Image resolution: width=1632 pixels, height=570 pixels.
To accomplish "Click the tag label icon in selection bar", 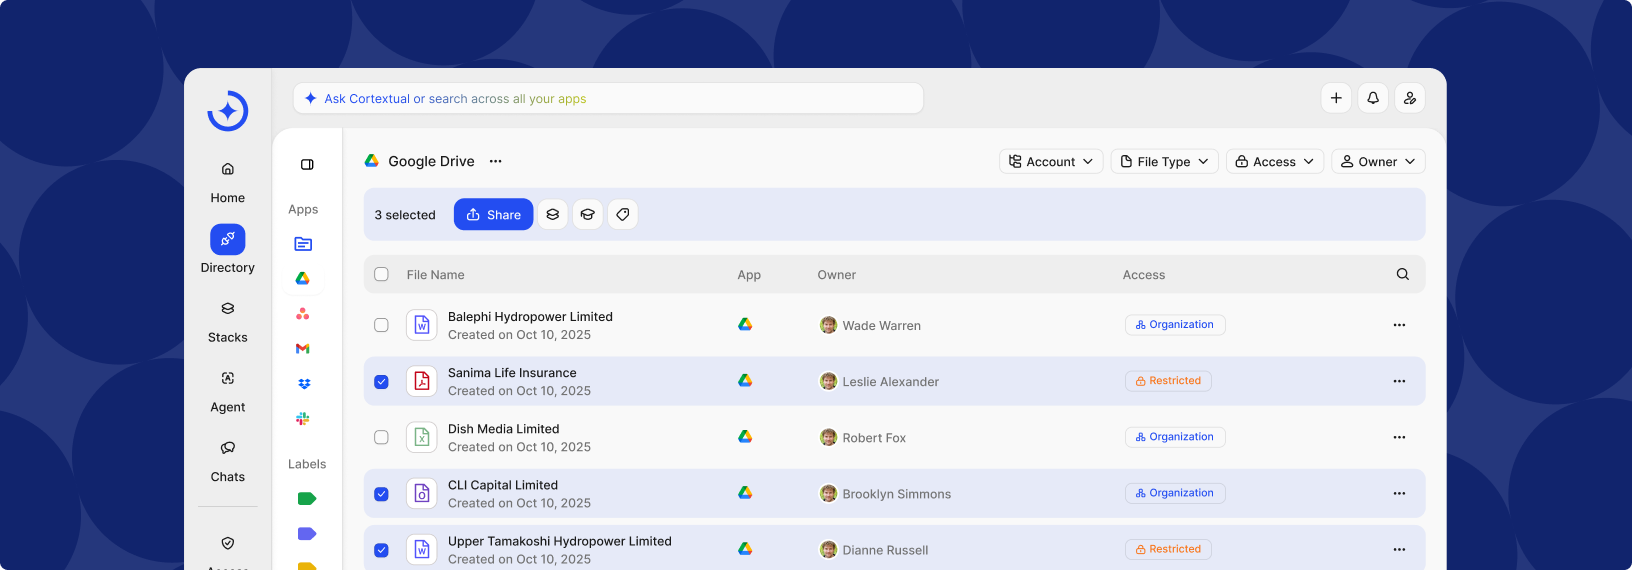I will pos(622,215).
